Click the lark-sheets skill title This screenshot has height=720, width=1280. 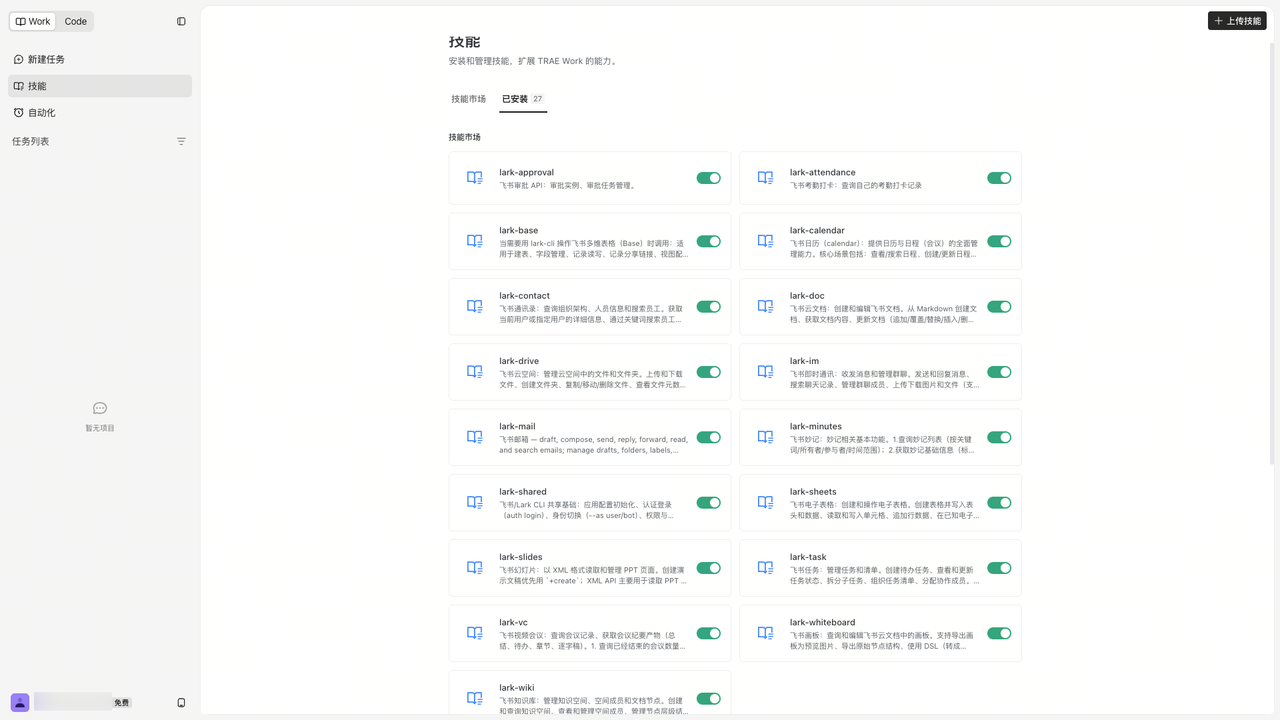point(812,492)
